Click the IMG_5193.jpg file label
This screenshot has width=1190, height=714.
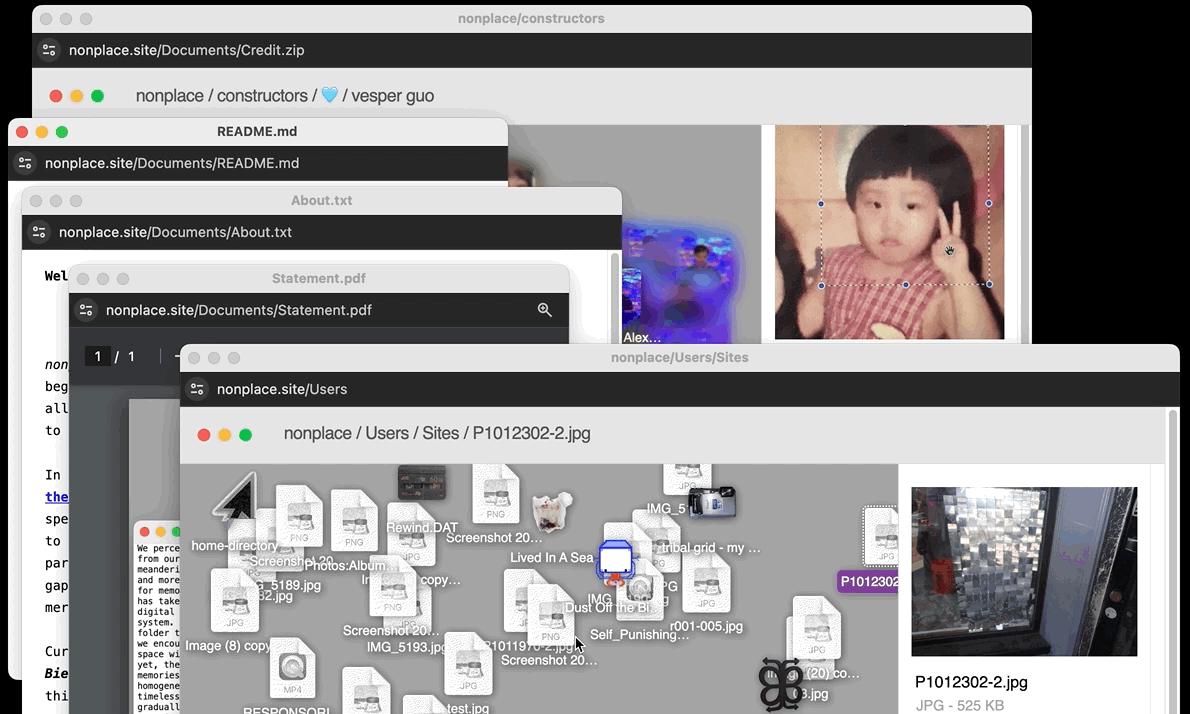pyautogui.click(x=406, y=647)
